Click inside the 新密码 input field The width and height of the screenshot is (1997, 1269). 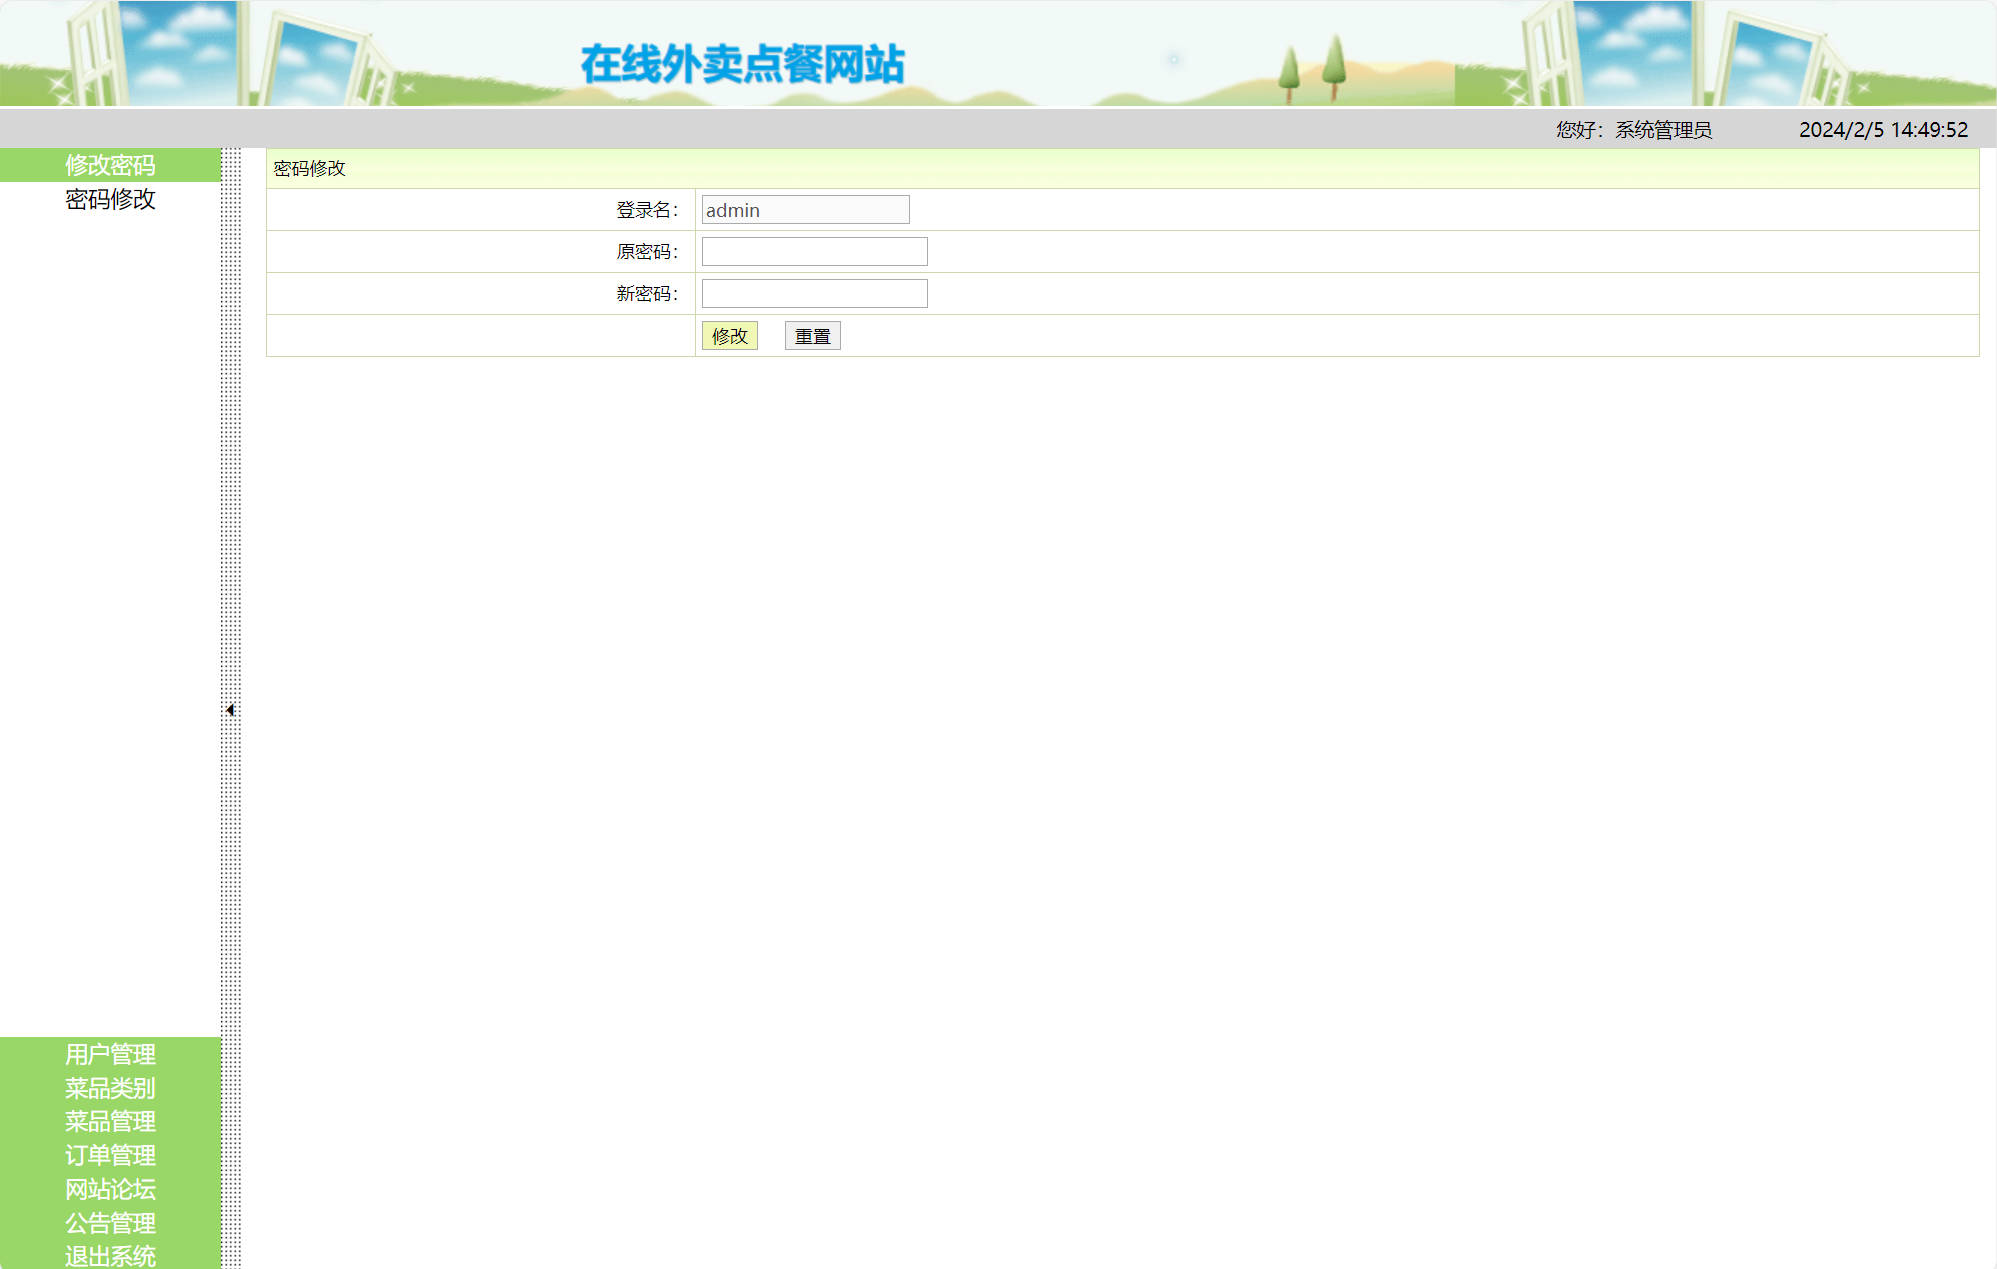pyautogui.click(x=813, y=292)
